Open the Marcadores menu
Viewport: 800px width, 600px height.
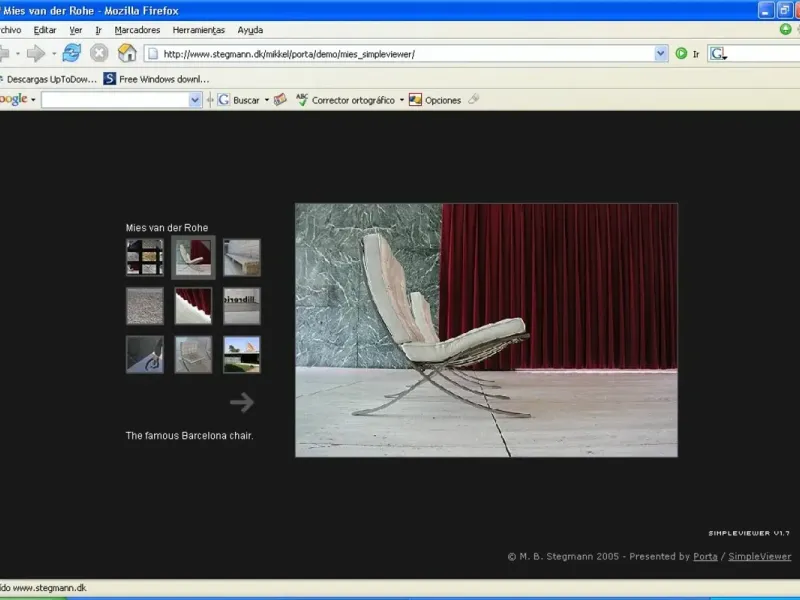[x=137, y=30]
